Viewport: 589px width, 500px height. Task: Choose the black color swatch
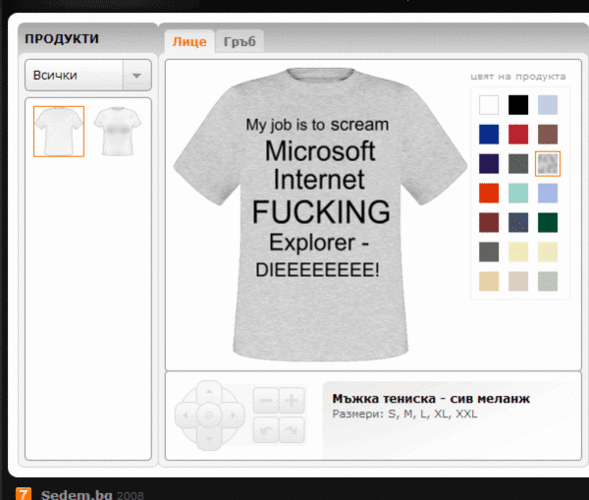click(518, 105)
